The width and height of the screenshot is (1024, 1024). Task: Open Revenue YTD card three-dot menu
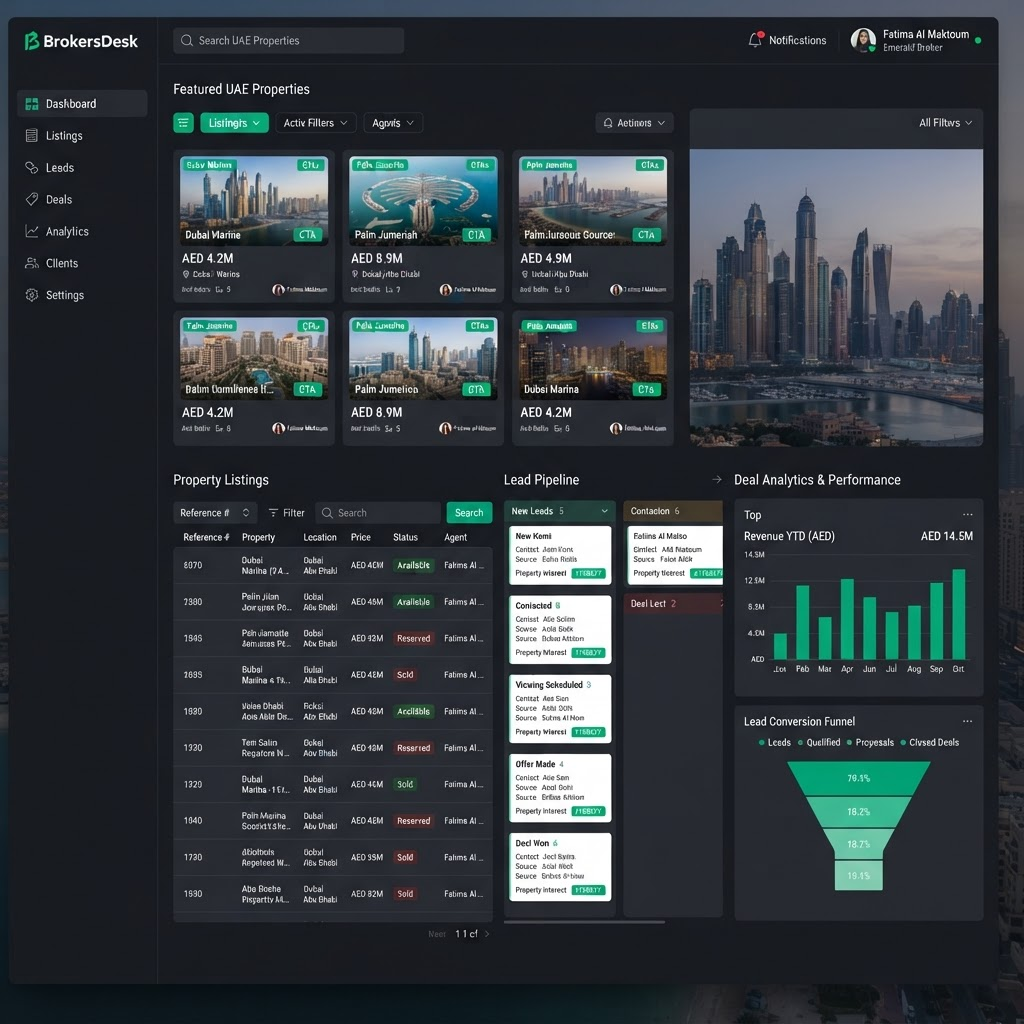967,515
